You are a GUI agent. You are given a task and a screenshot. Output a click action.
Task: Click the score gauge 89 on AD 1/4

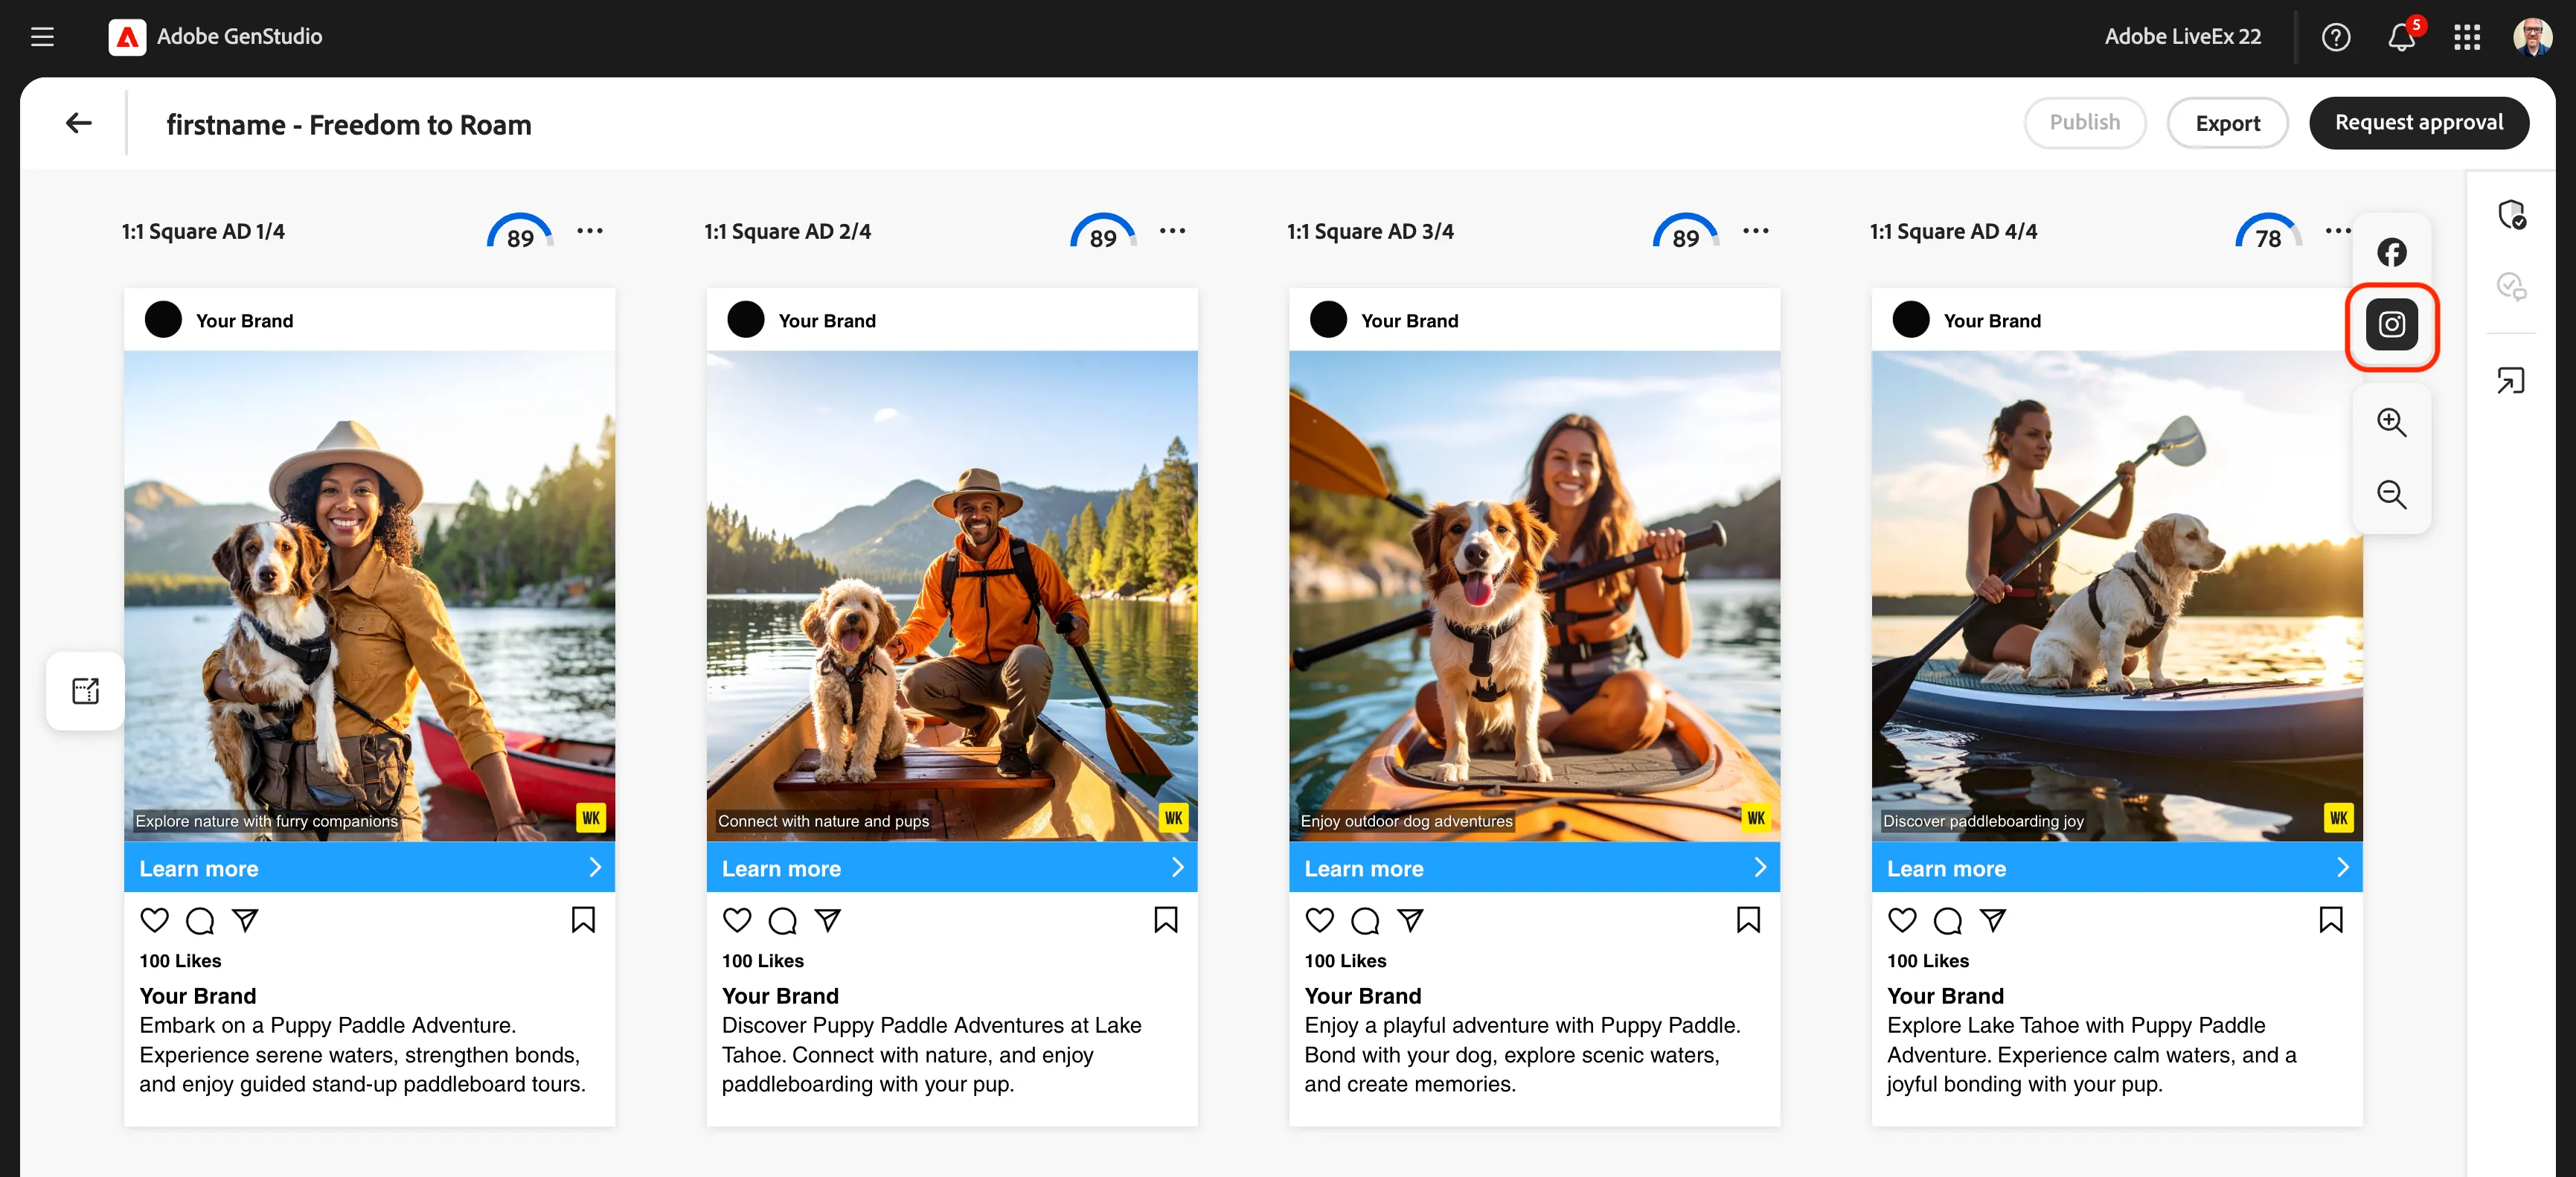(520, 232)
